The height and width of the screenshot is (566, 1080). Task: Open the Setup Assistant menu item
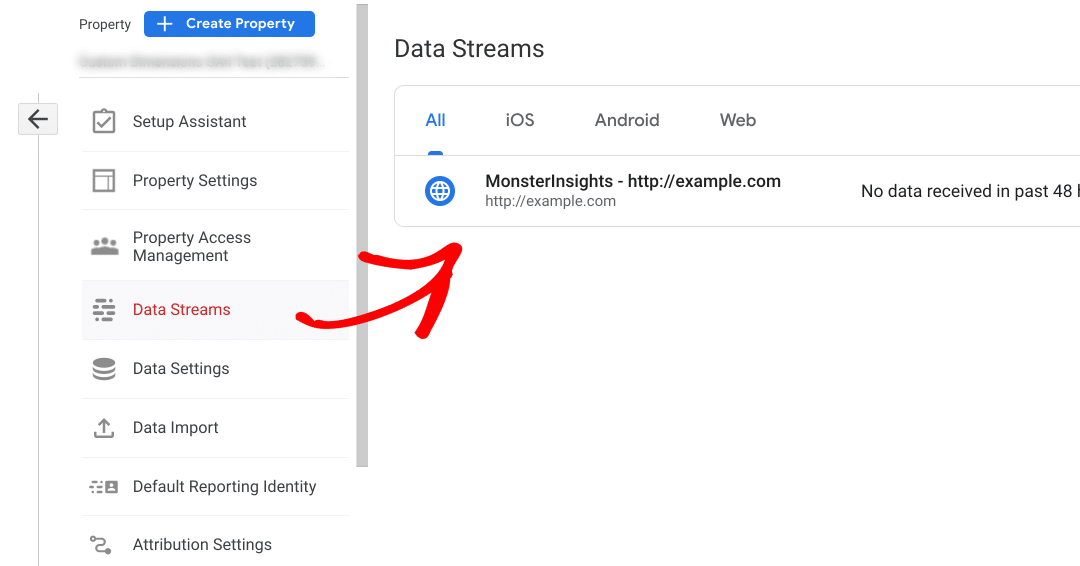point(190,122)
